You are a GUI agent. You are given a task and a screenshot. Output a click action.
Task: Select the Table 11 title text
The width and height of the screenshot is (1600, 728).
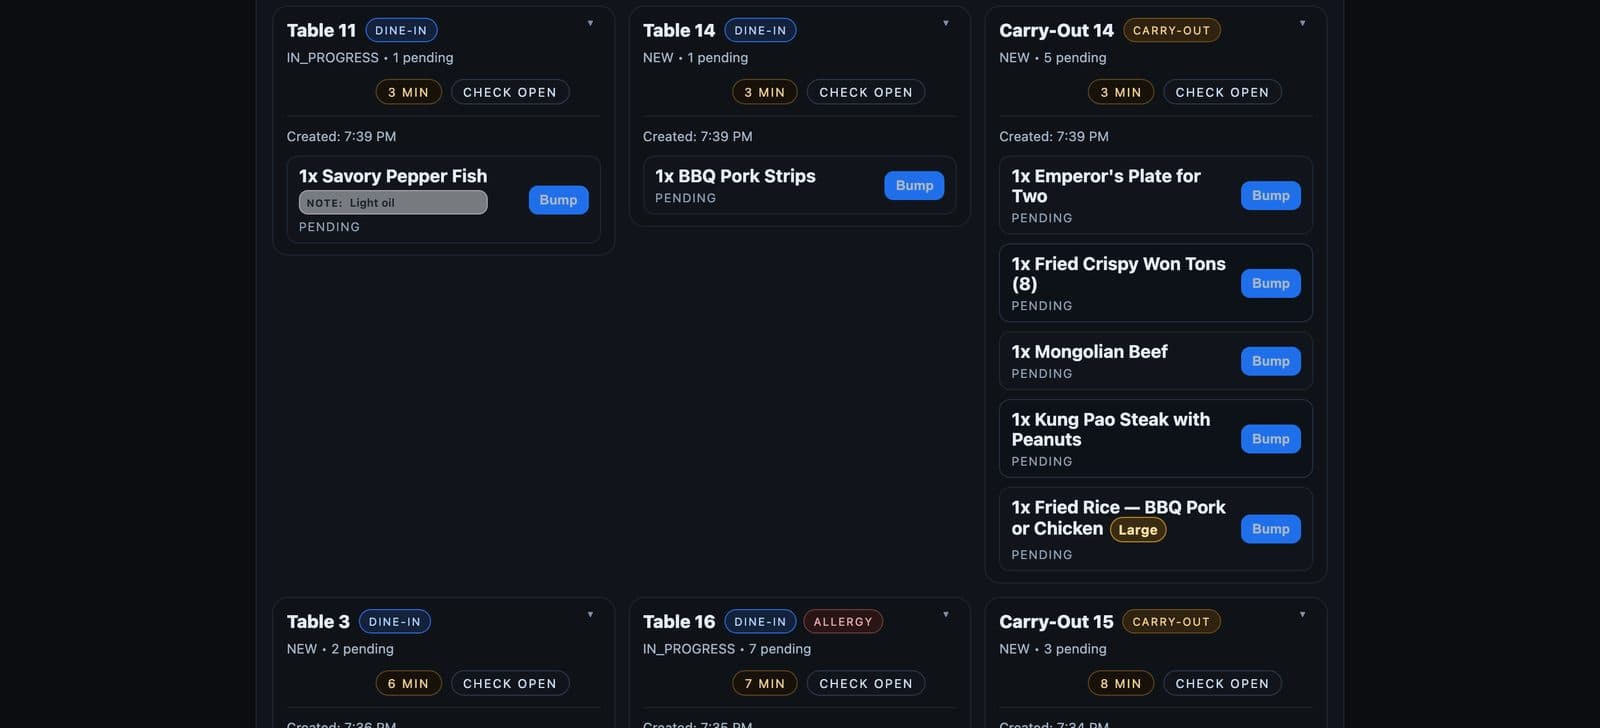point(321,30)
